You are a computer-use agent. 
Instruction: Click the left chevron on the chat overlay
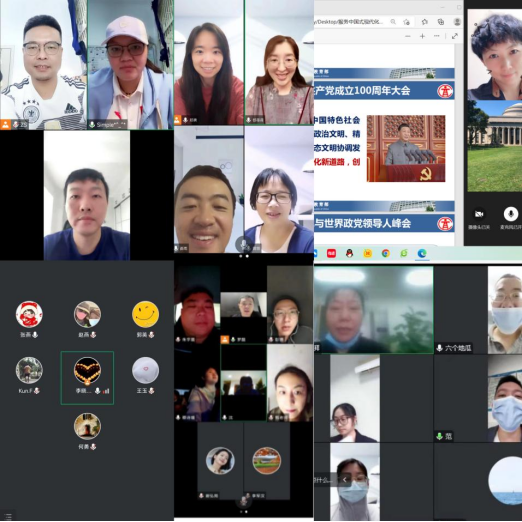tap(345, 480)
